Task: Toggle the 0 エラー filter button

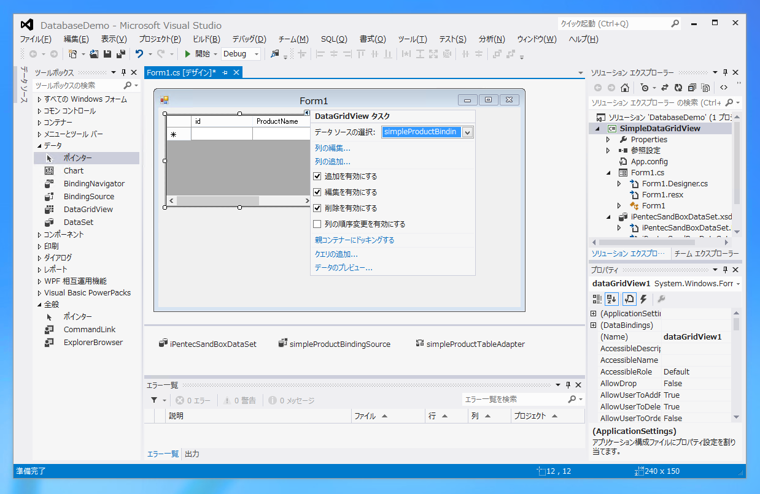Action: 193,400
